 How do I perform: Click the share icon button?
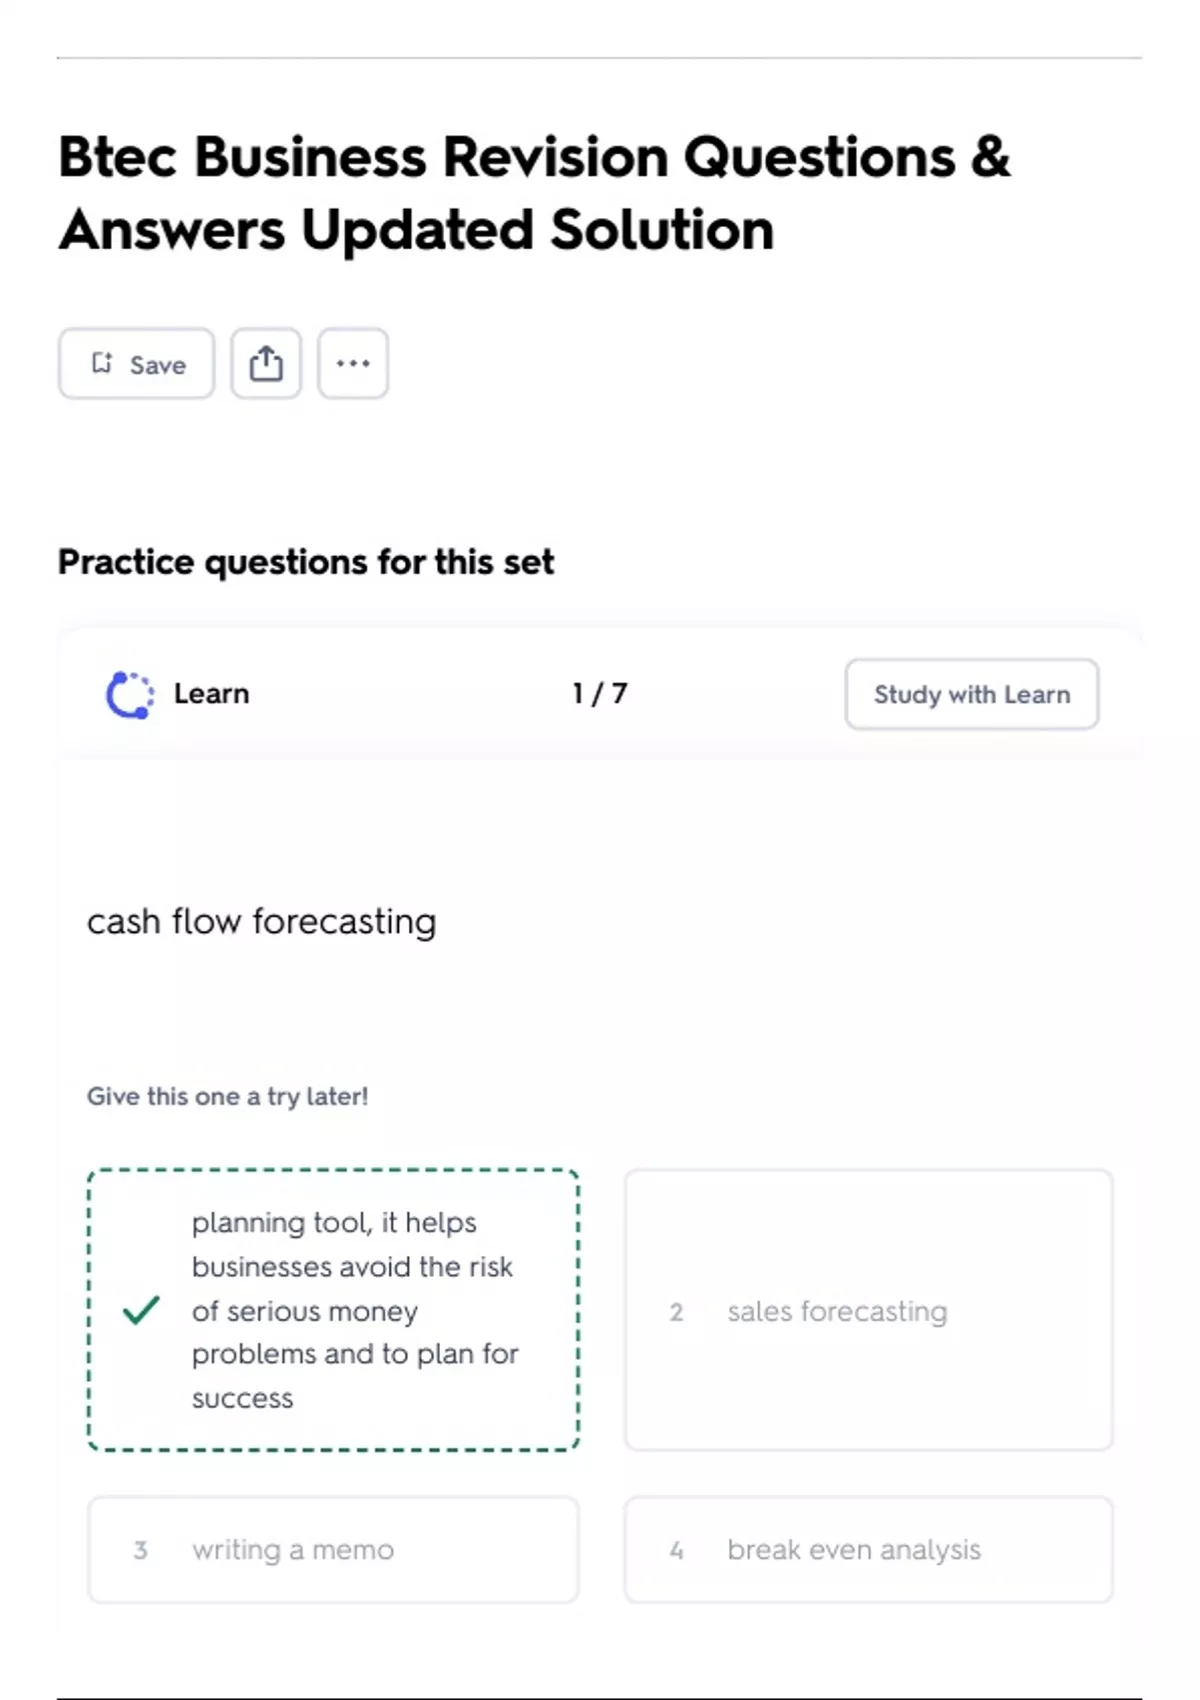tap(266, 364)
